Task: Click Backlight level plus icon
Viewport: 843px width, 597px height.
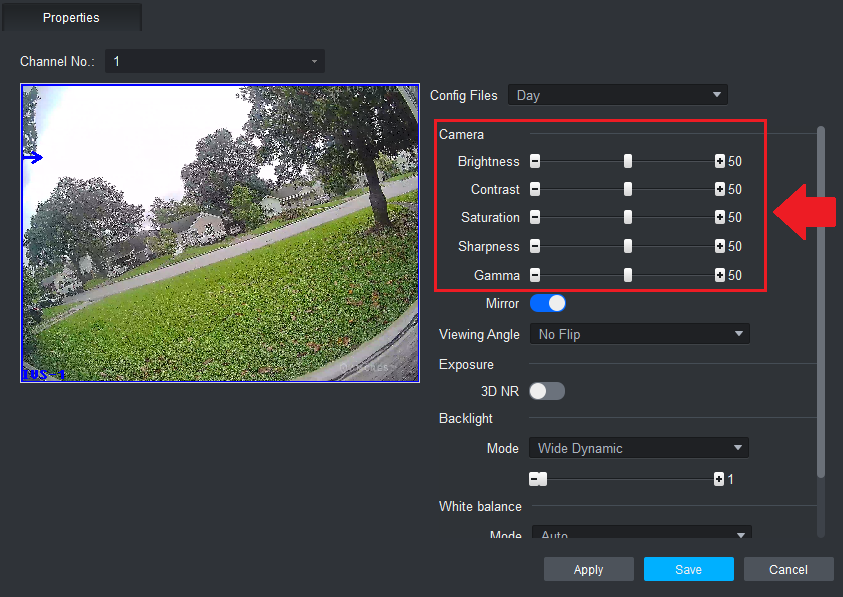Action: 719,479
